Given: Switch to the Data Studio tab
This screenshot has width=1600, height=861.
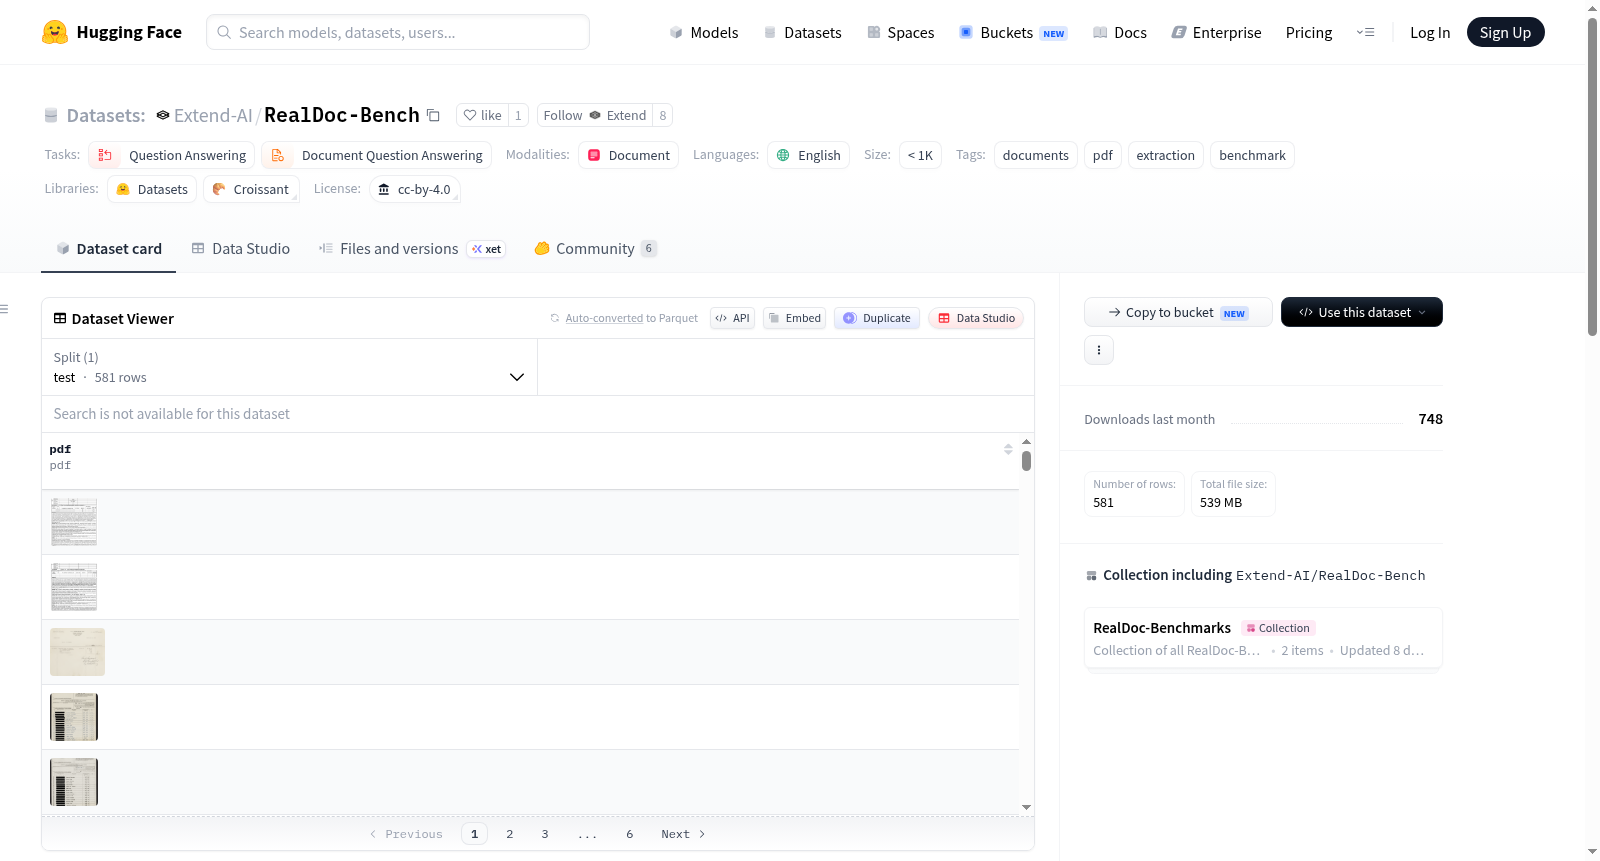Looking at the screenshot, I should point(240,249).
